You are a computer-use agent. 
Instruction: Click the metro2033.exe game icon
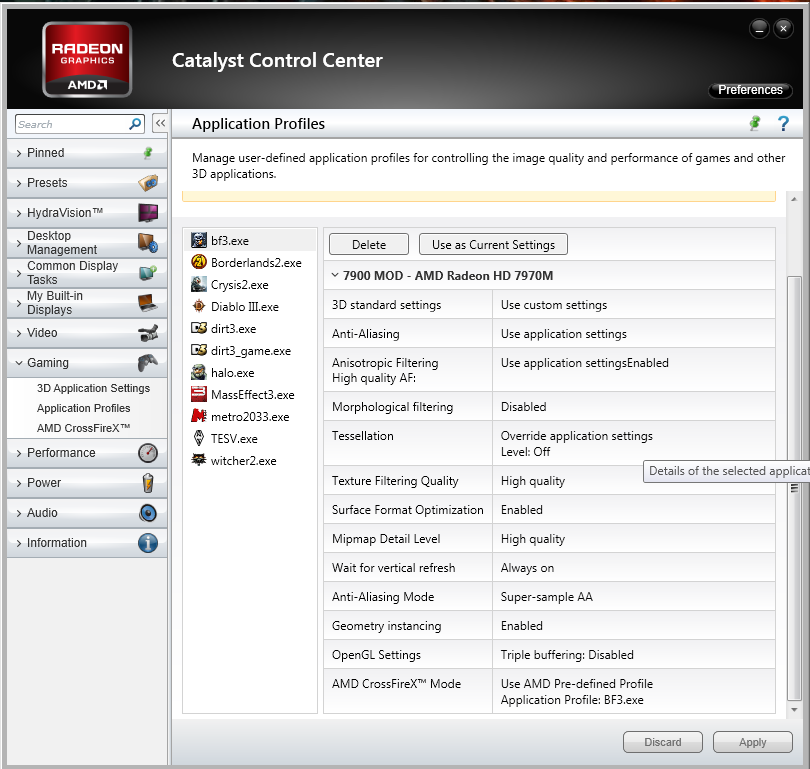(x=199, y=416)
